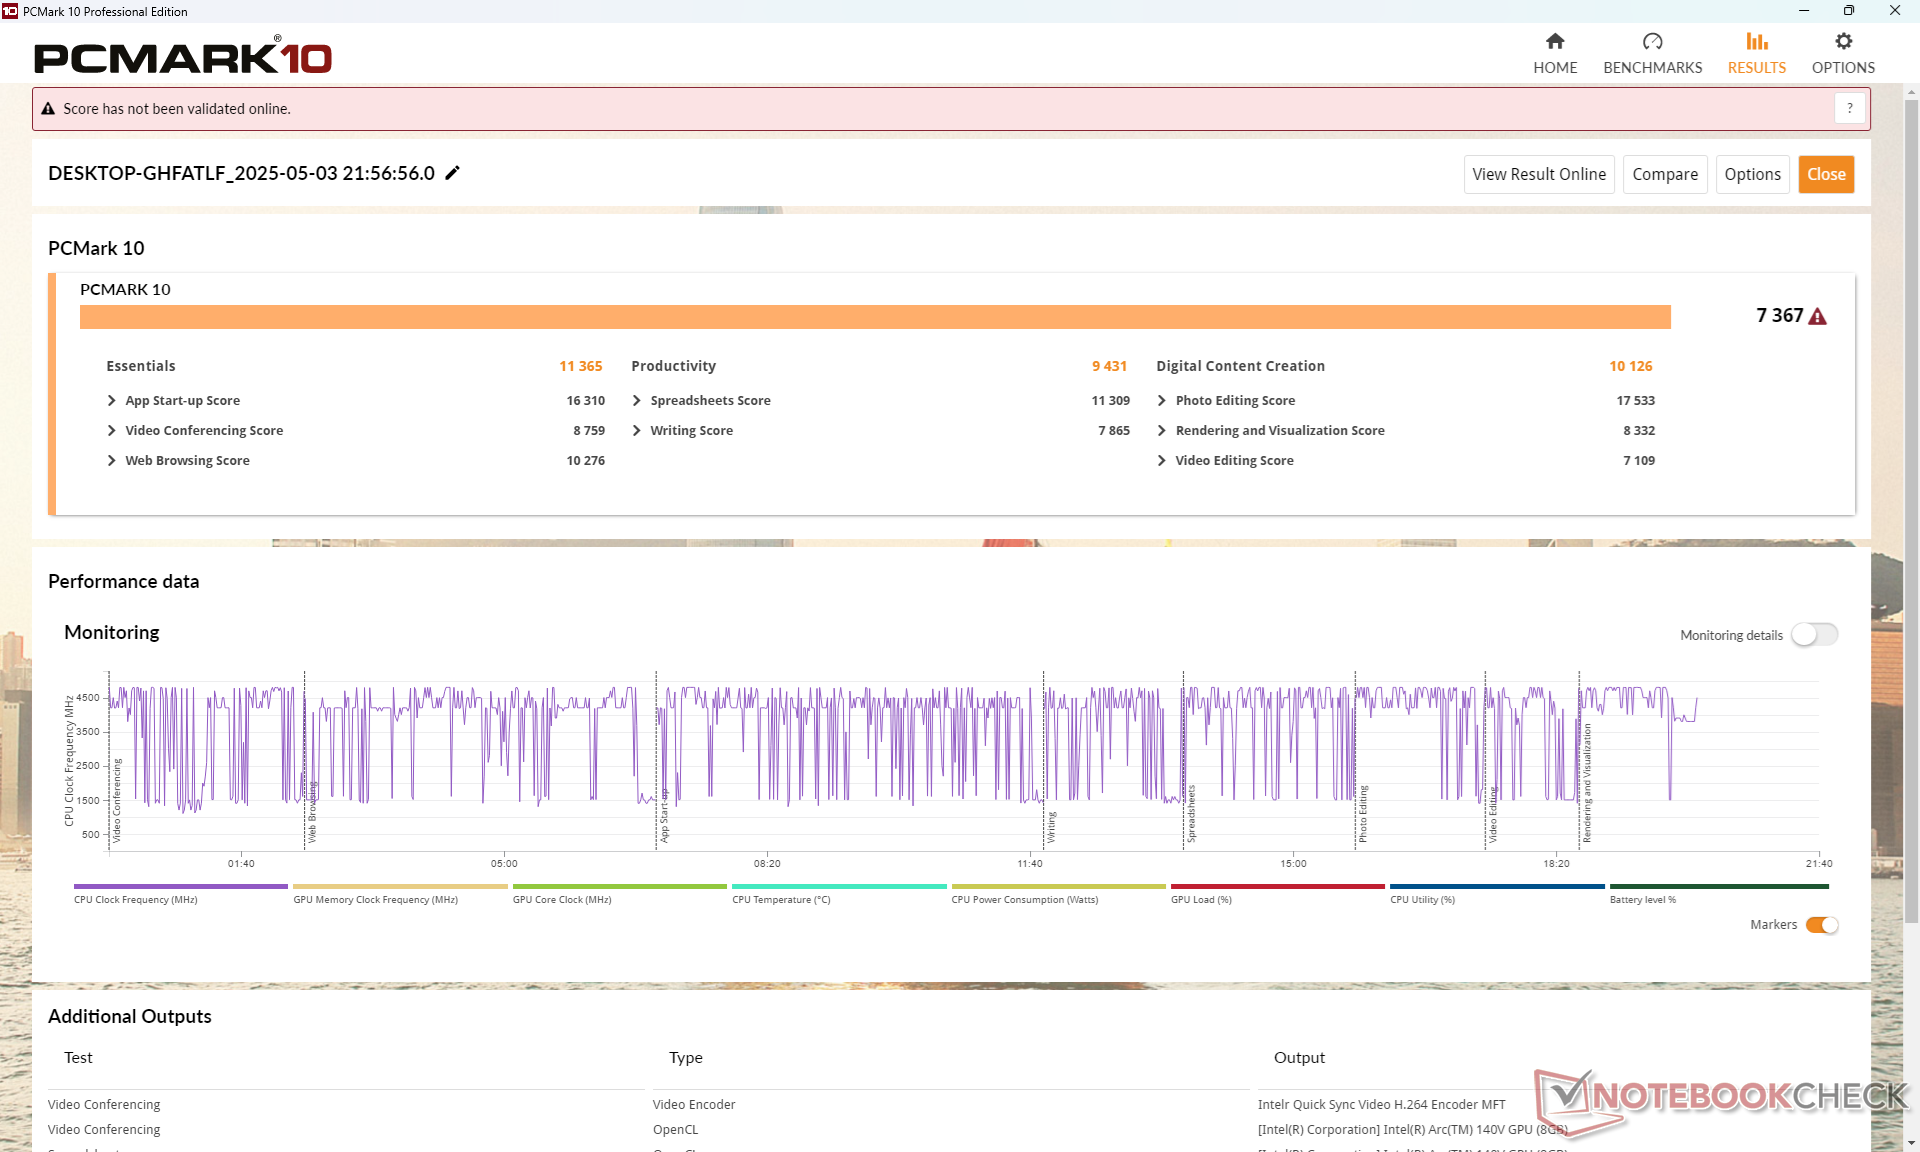Click the Video Encoder type cell
The width and height of the screenshot is (1920, 1152).
click(x=694, y=1104)
